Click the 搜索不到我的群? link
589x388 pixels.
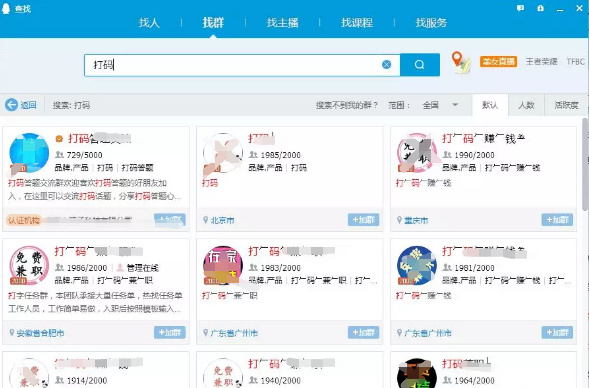point(346,105)
